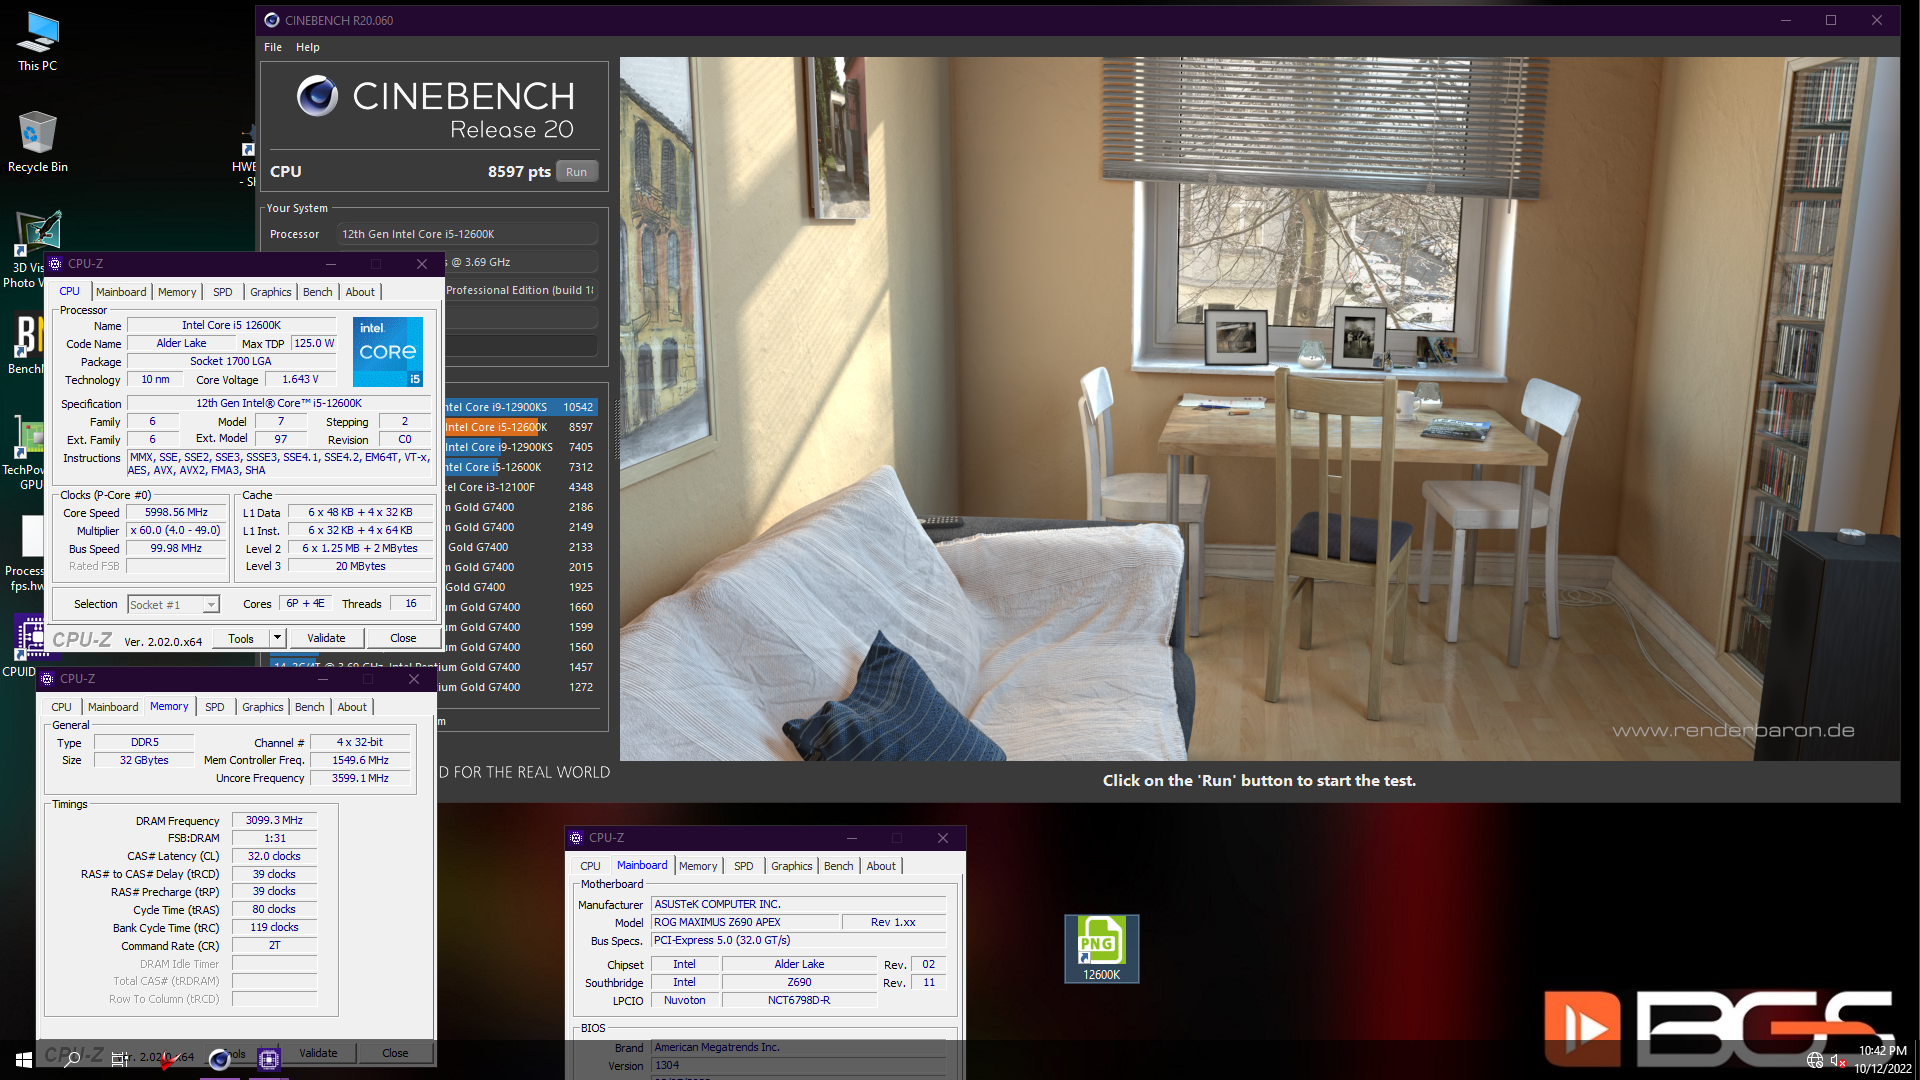Switch to Cinebench via taskbar icon
Image resolution: width=1920 pixels, height=1080 pixels.
219,1059
